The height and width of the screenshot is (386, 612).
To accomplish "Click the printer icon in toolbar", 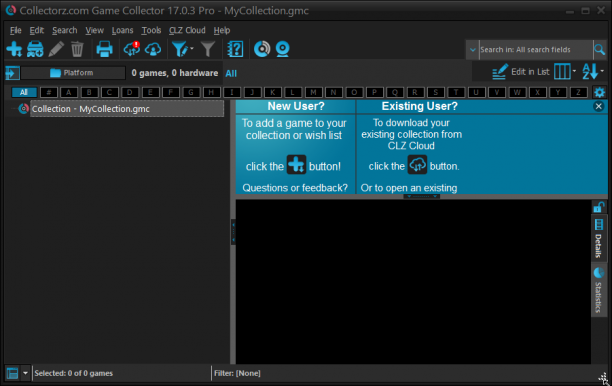I will tap(104, 49).
